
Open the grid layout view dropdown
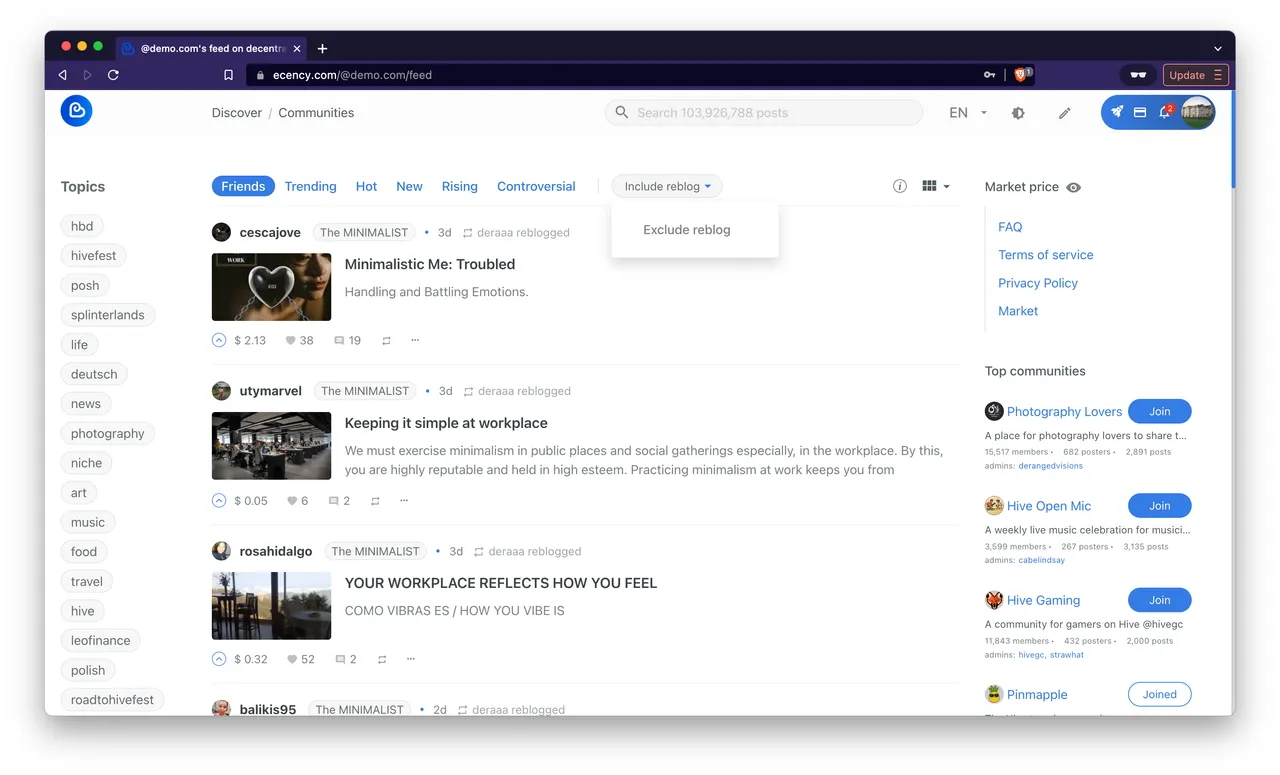point(935,186)
